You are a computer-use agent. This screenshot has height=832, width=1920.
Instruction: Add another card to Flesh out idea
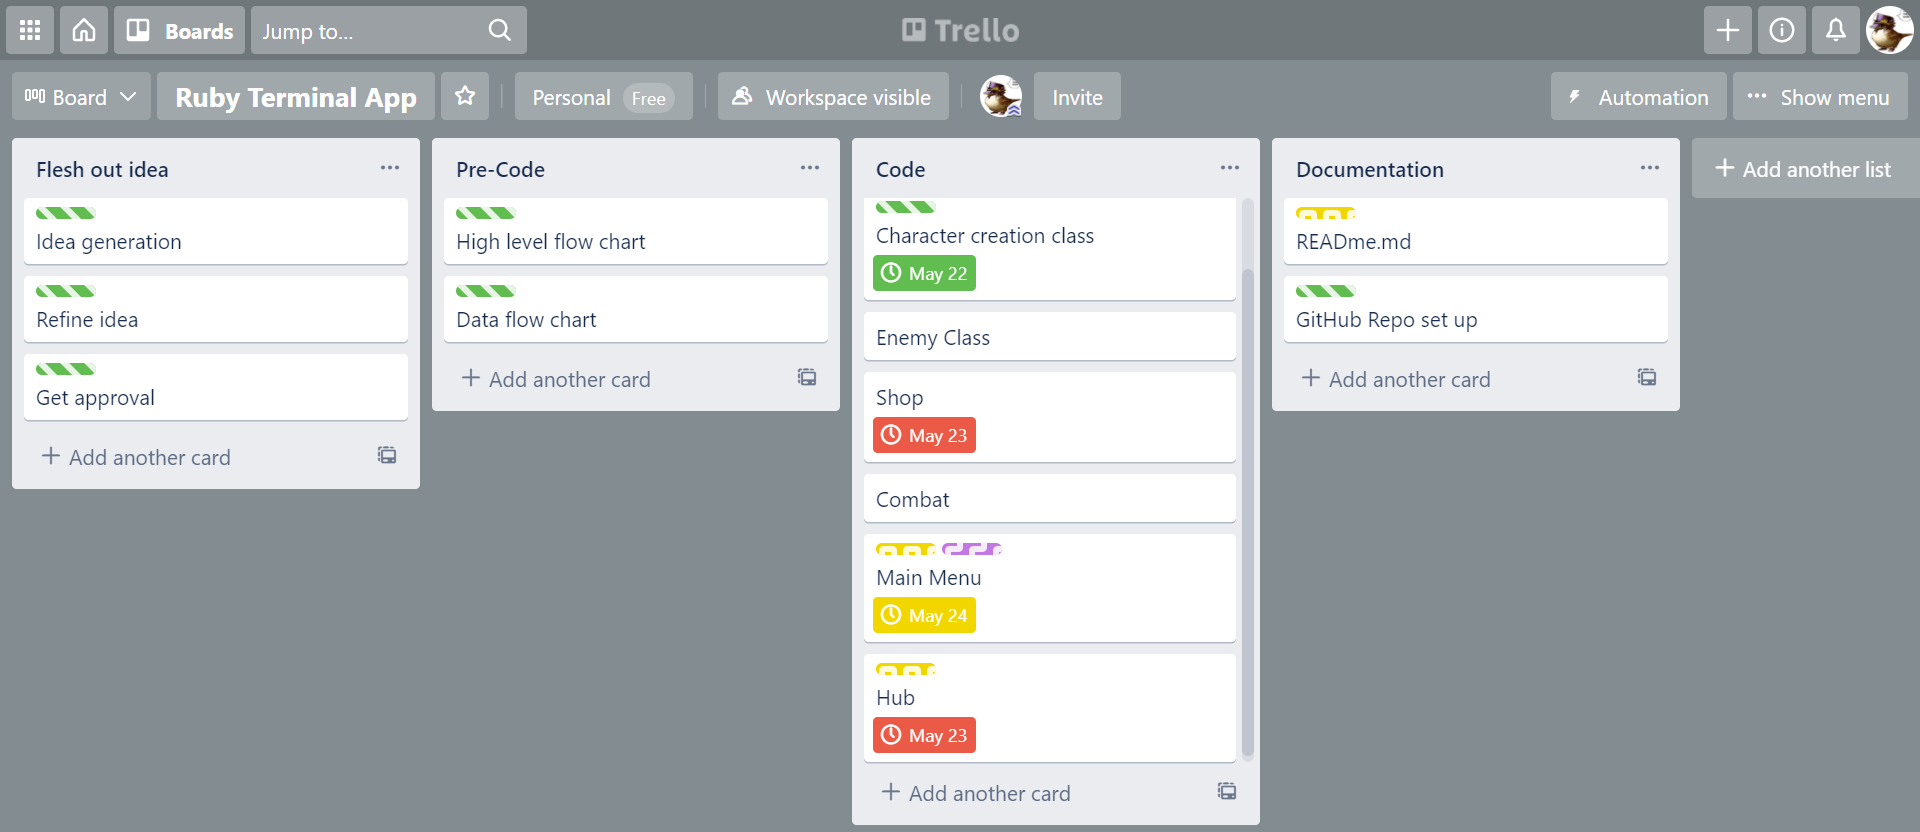tap(136, 457)
